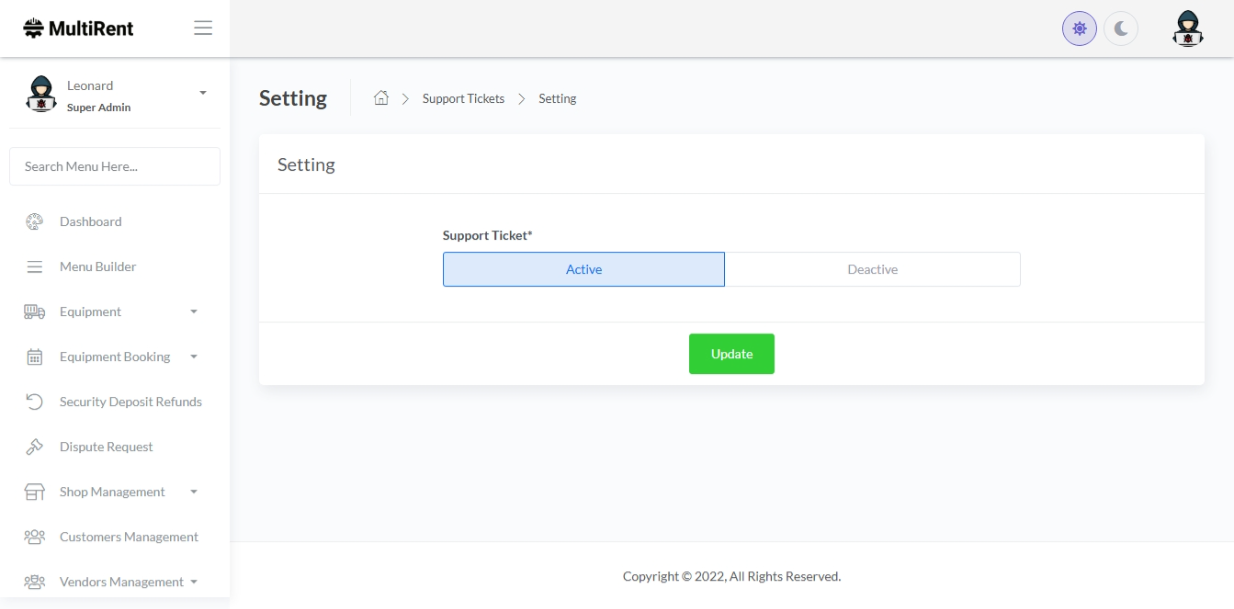Screen dimensions: 1234x609
Task: Click the Support Tickets breadcrumb link
Action: (x=463, y=99)
